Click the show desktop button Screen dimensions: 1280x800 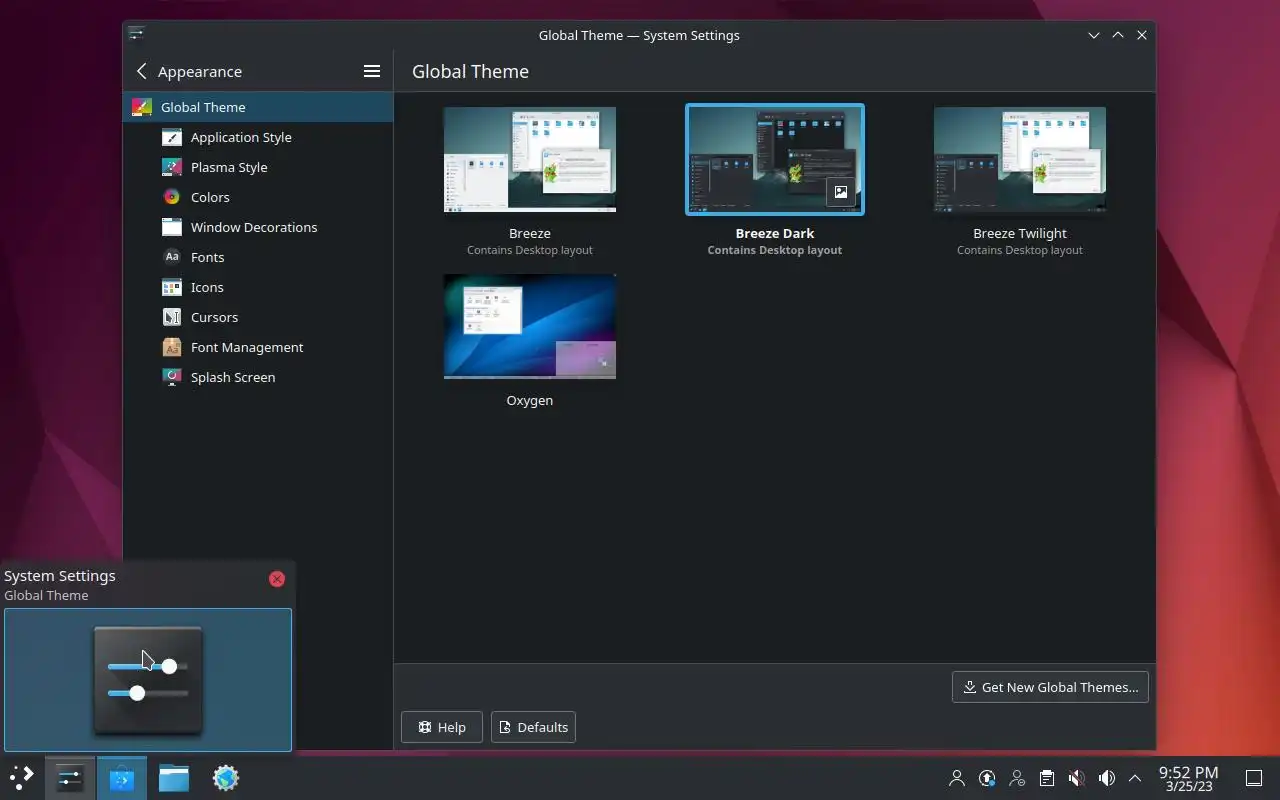pyautogui.click(x=1254, y=778)
